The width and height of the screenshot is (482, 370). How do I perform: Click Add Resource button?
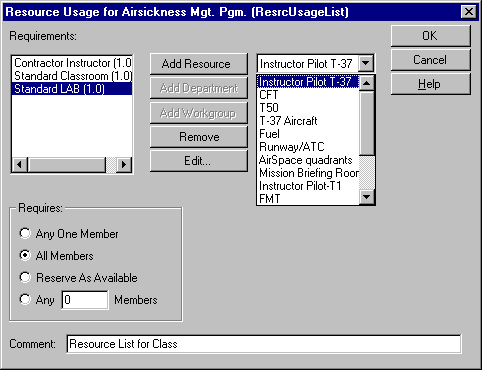point(199,64)
